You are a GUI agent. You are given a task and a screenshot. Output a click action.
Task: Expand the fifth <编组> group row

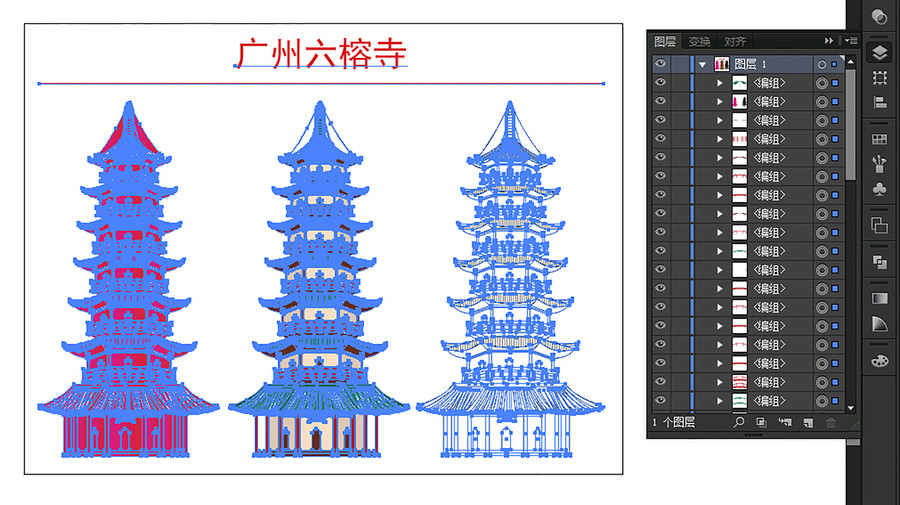pos(720,158)
